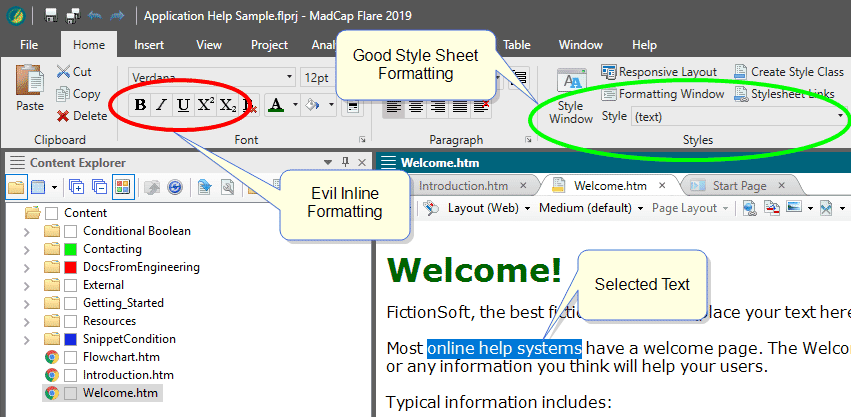The image size is (851, 417).
Task: Open the File menu
Action: tap(29, 45)
